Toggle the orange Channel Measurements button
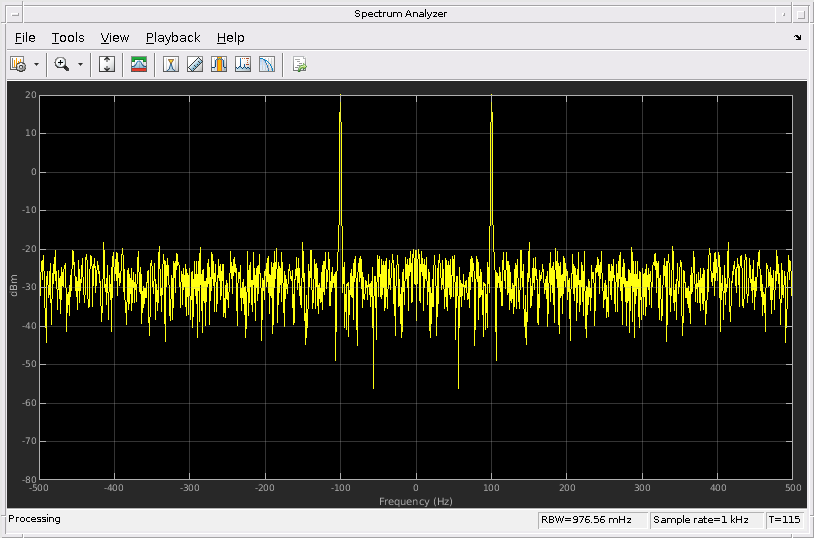The image size is (814, 538). pos(219,64)
